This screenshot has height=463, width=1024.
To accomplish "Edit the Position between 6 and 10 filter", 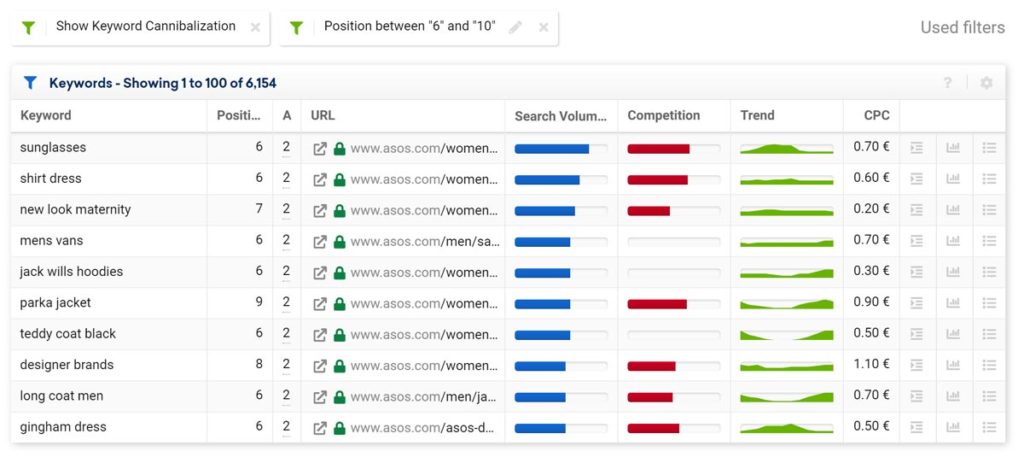I will click(516, 28).
